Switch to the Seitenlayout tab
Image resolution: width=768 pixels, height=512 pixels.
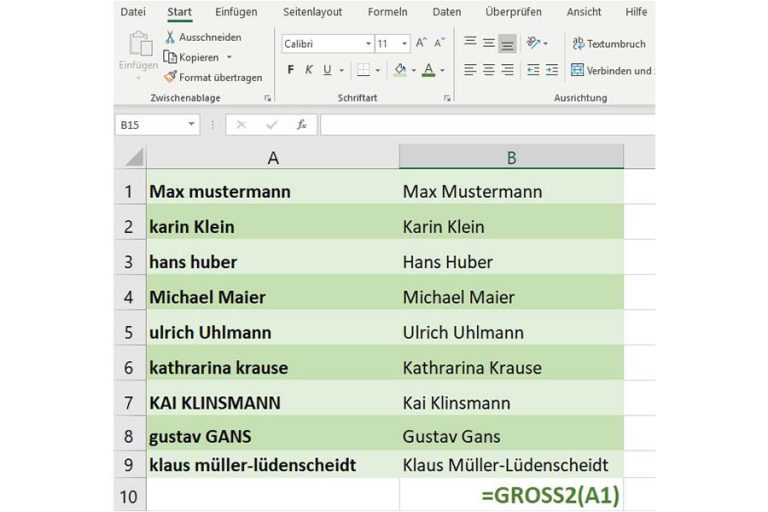tap(312, 12)
